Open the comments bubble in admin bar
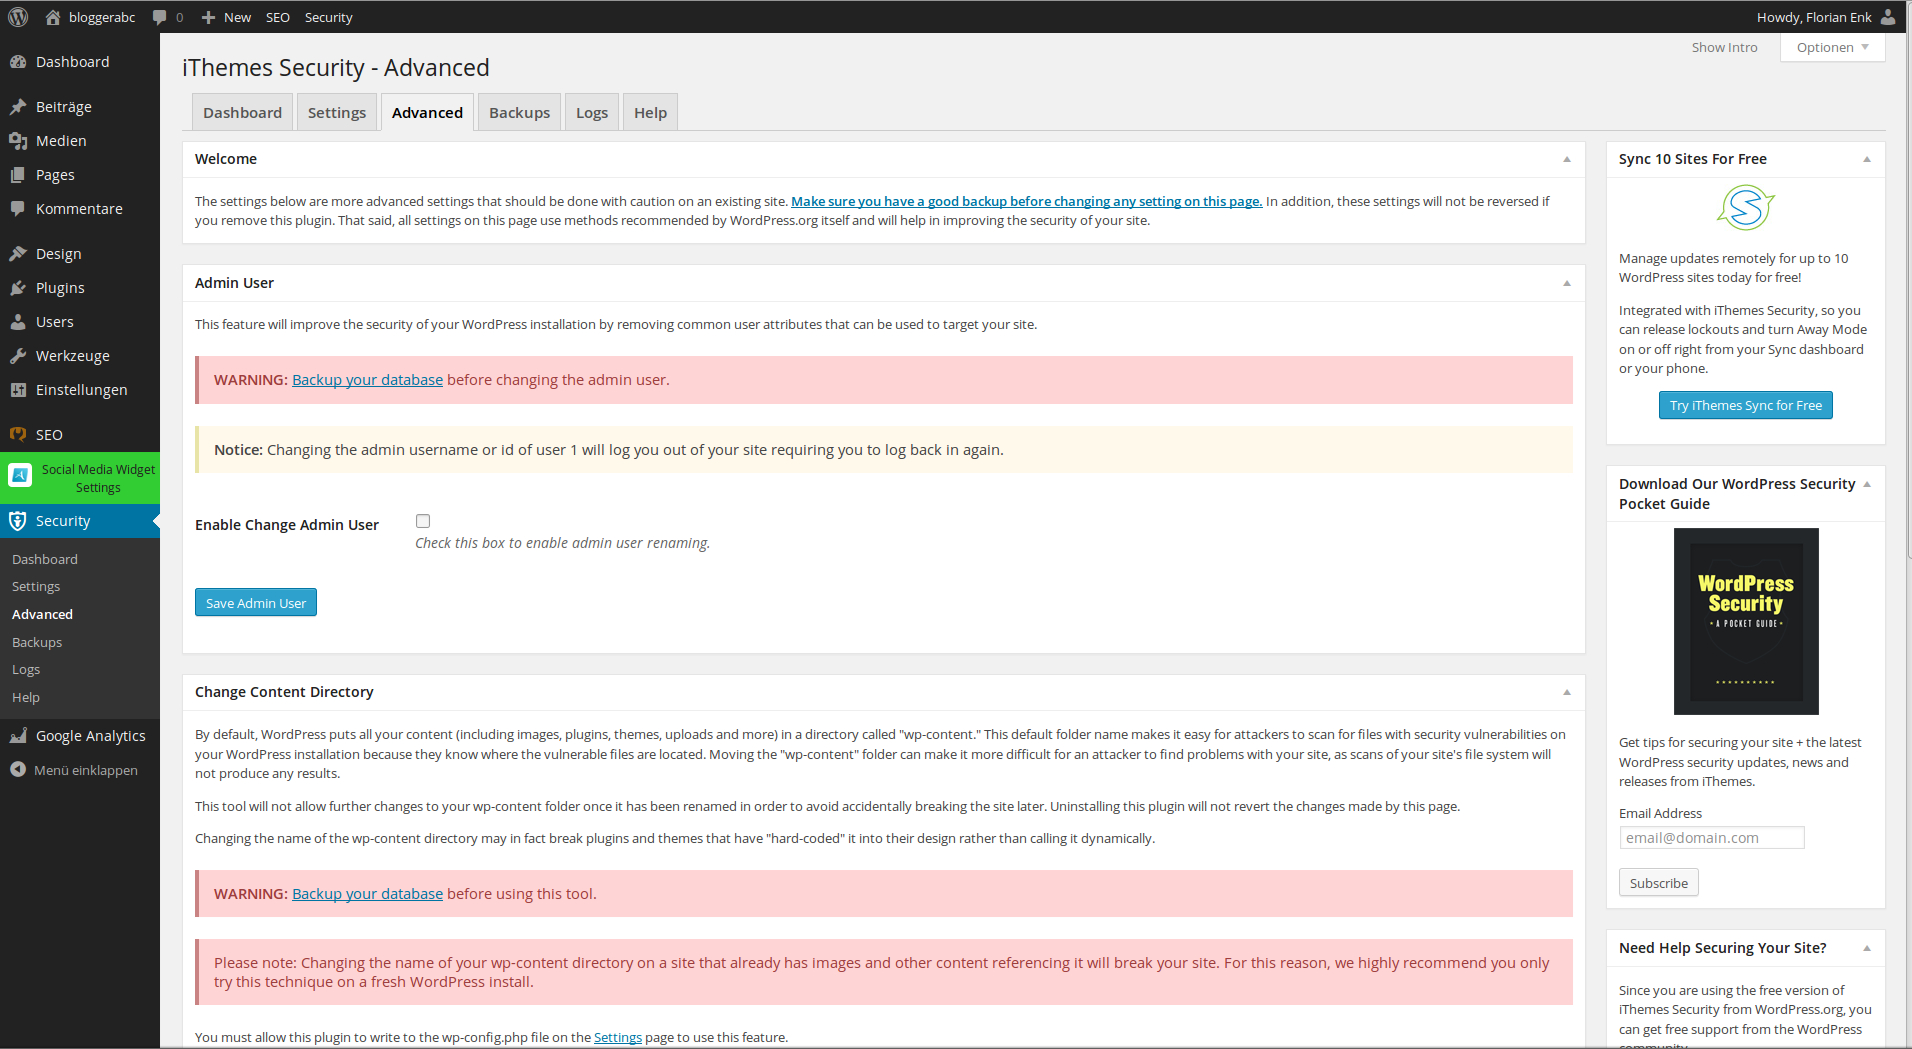1912x1049 pixels. 160,17
